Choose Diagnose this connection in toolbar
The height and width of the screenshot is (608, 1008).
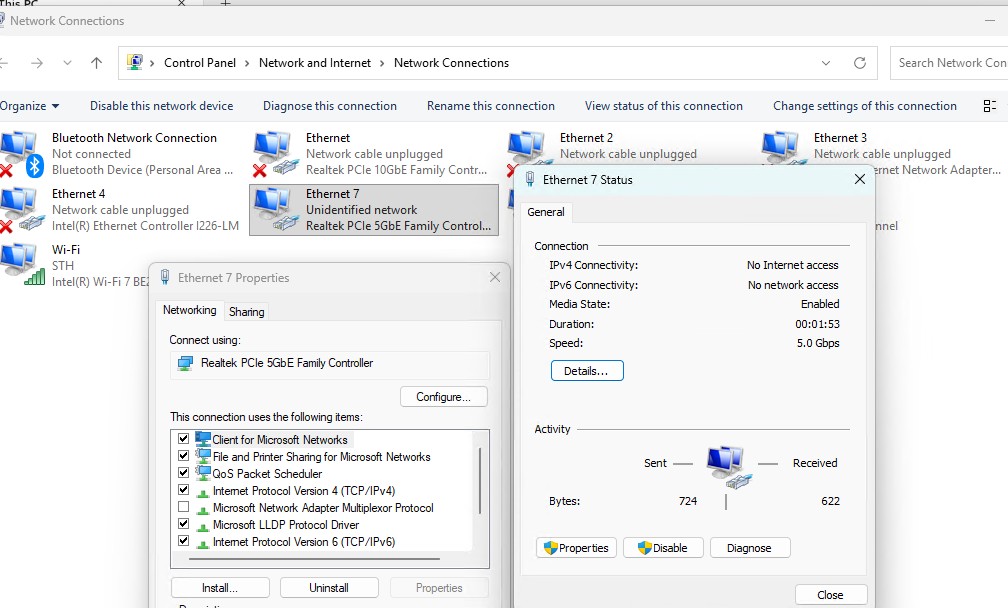click(329, 106)
